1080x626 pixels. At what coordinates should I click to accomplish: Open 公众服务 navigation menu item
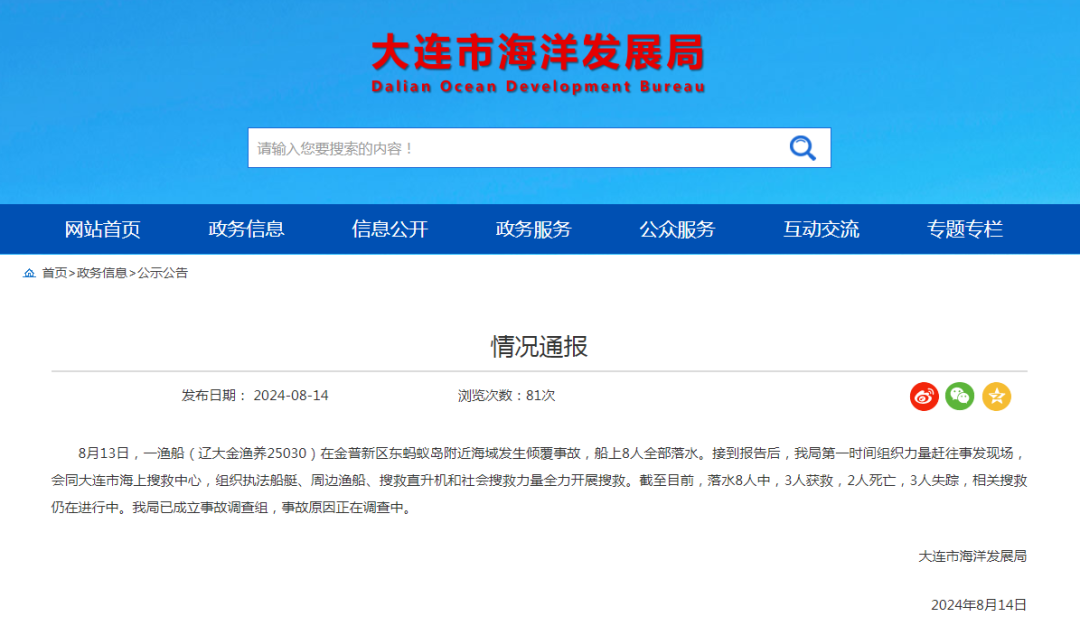coord(677,229)
